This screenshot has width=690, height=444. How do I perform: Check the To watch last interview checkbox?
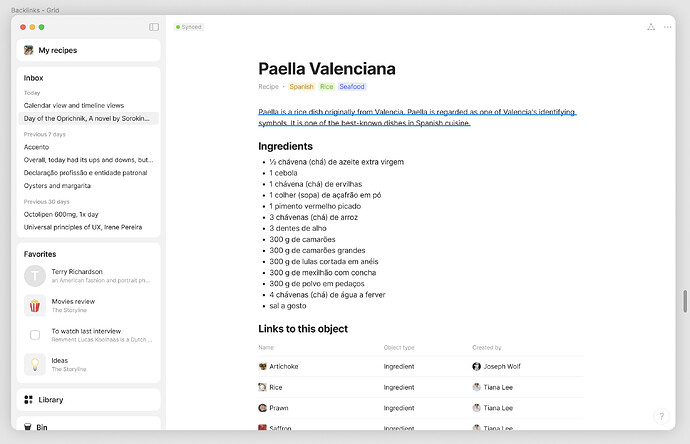[35, 335]
